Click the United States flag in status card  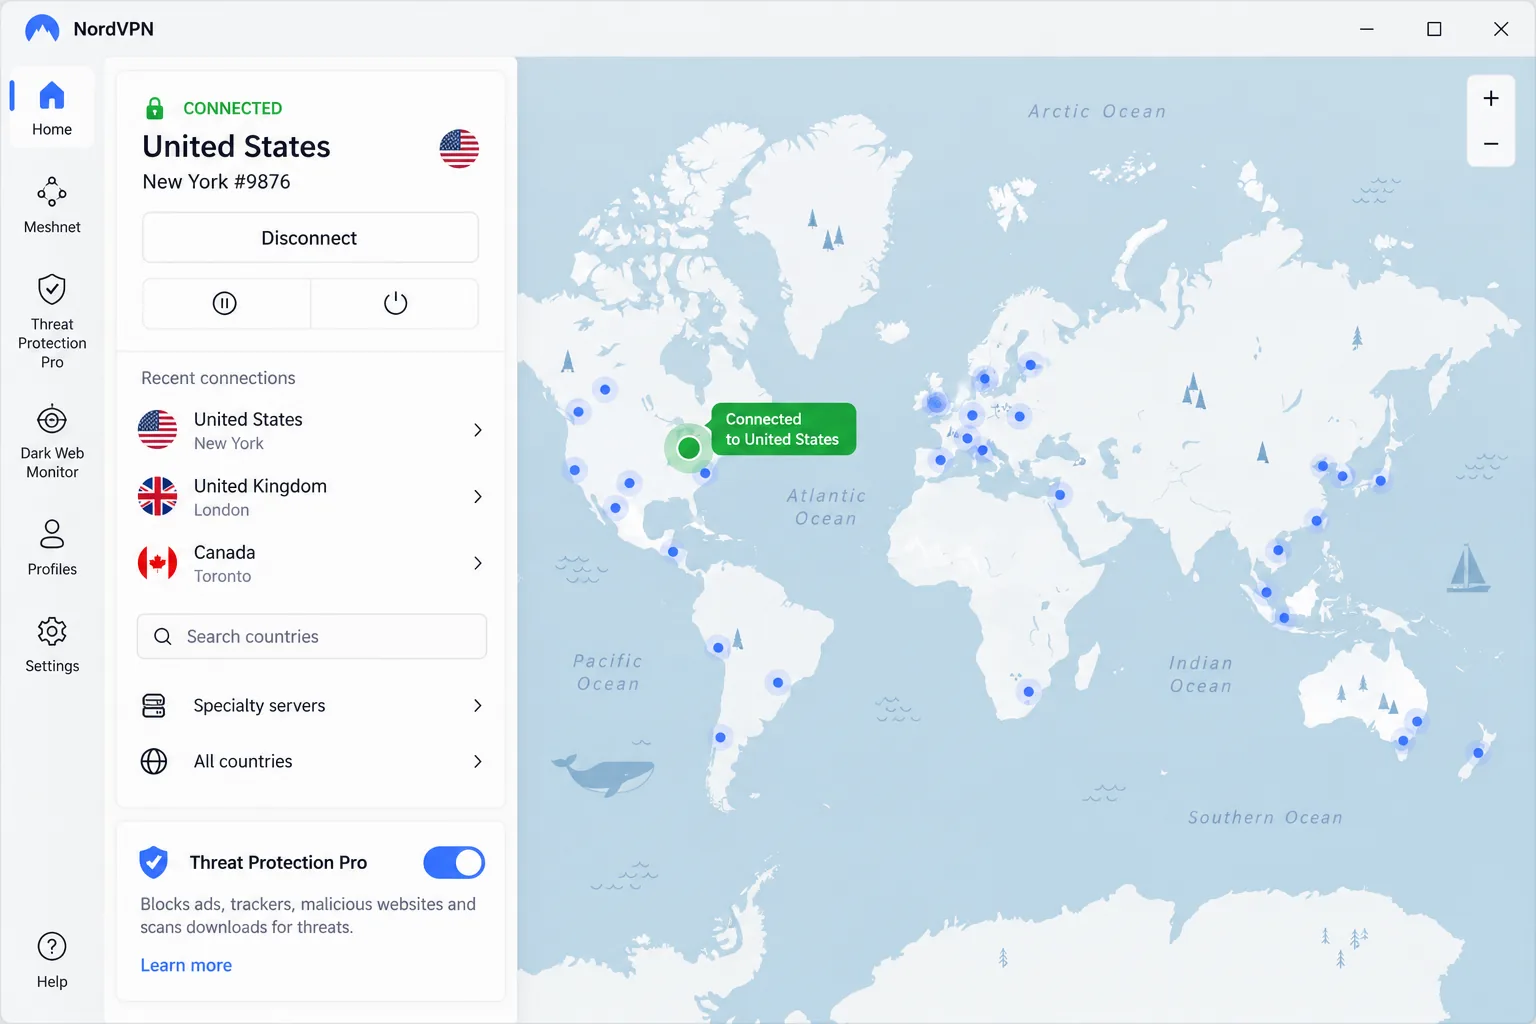459,148
